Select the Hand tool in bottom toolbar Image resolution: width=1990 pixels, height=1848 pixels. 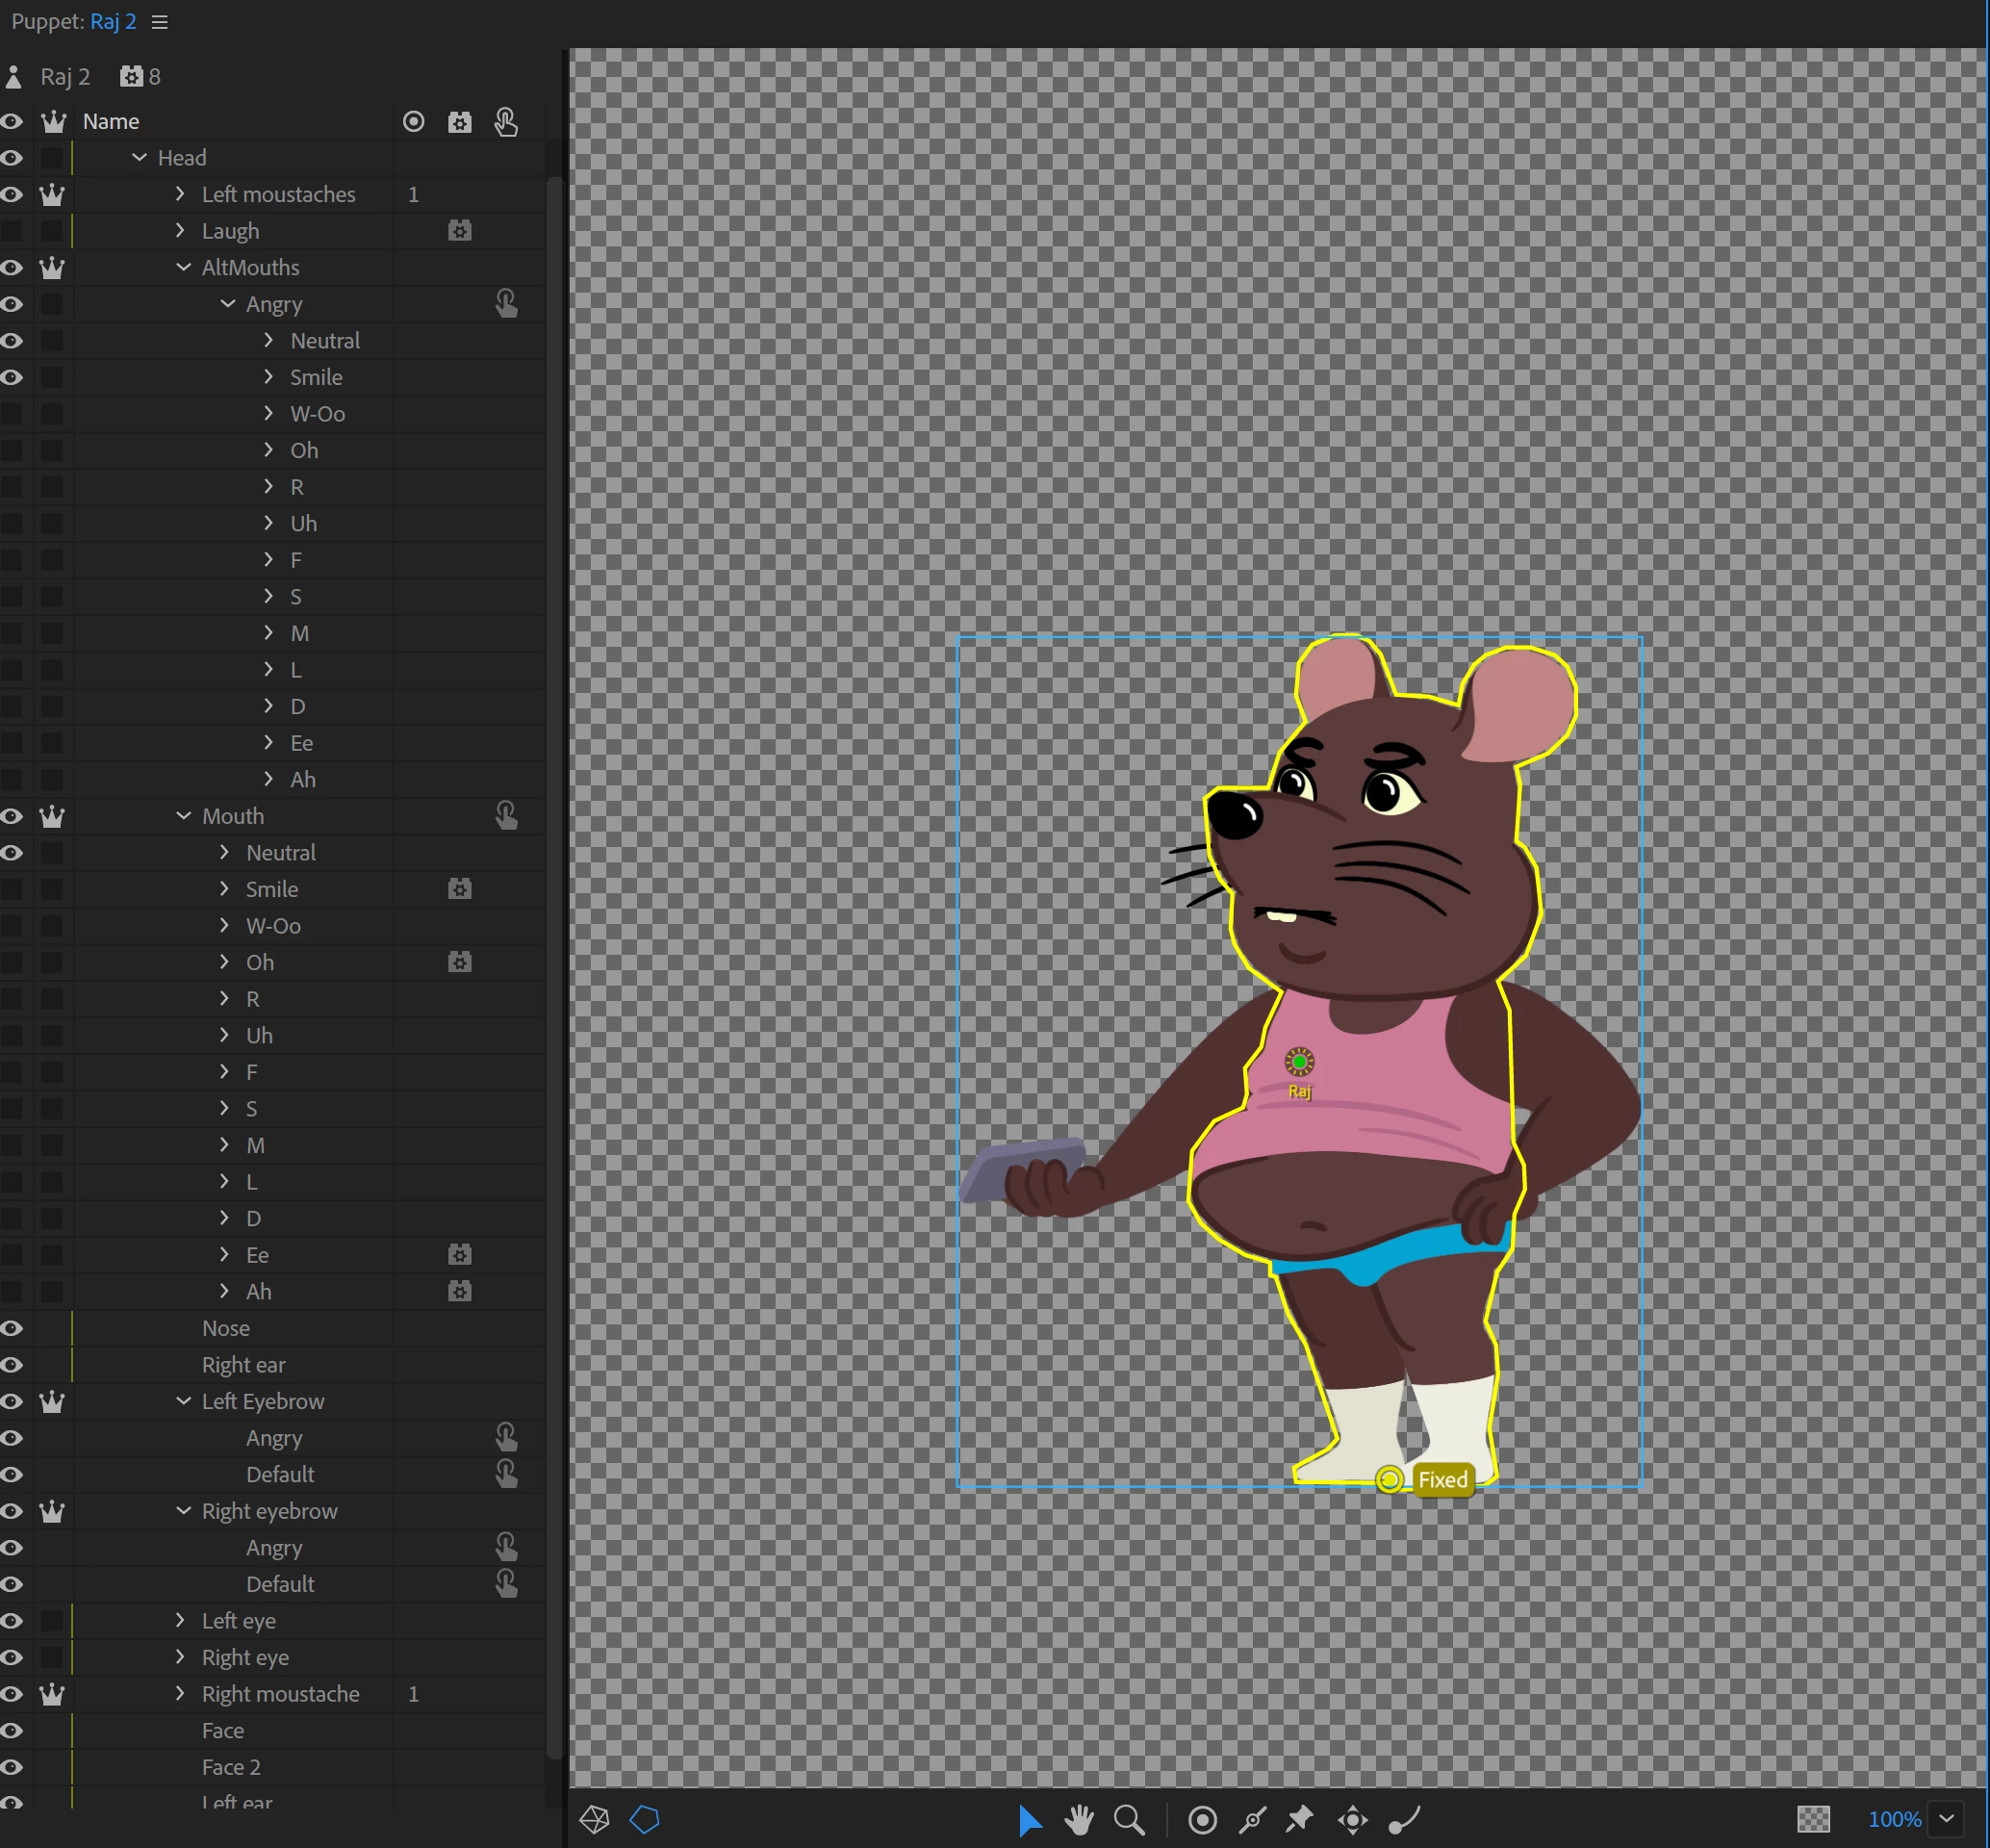click(1079, 1819)
